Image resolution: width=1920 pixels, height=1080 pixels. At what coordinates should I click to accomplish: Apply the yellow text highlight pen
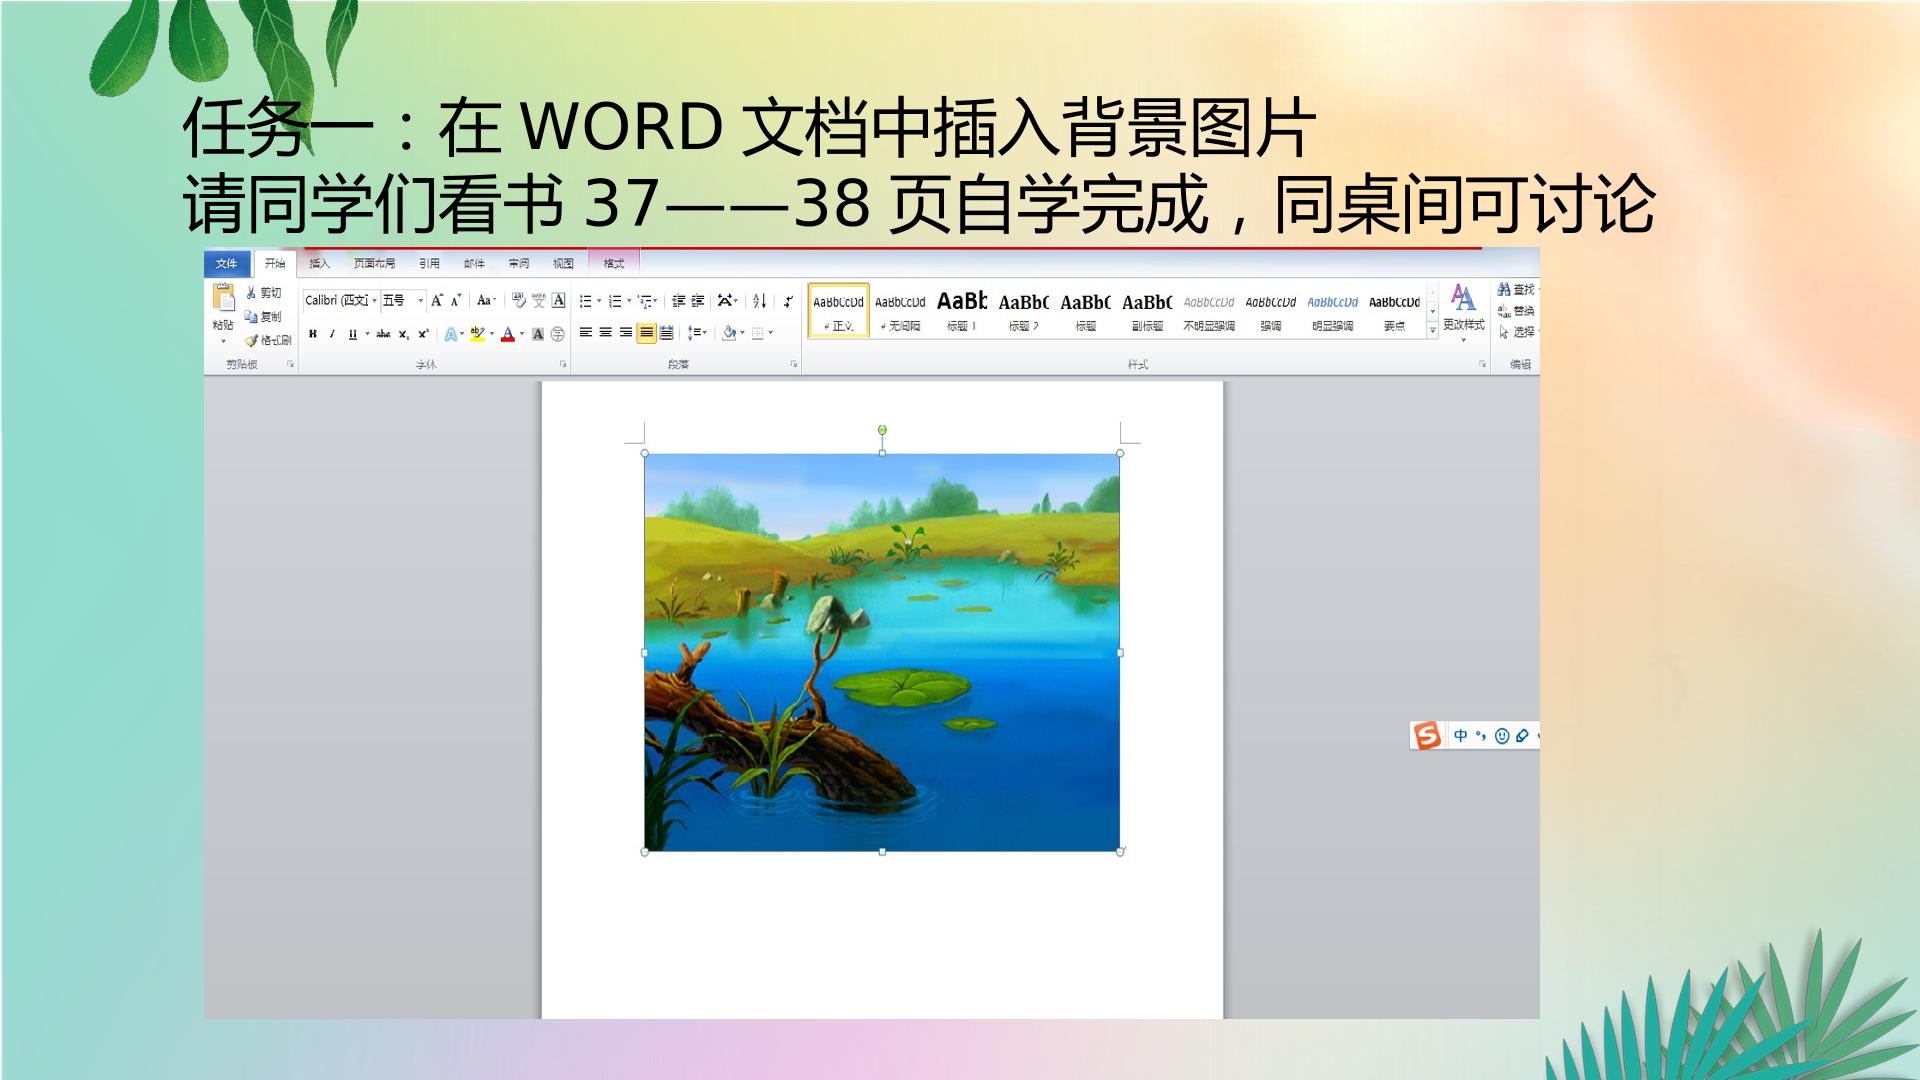477,334
